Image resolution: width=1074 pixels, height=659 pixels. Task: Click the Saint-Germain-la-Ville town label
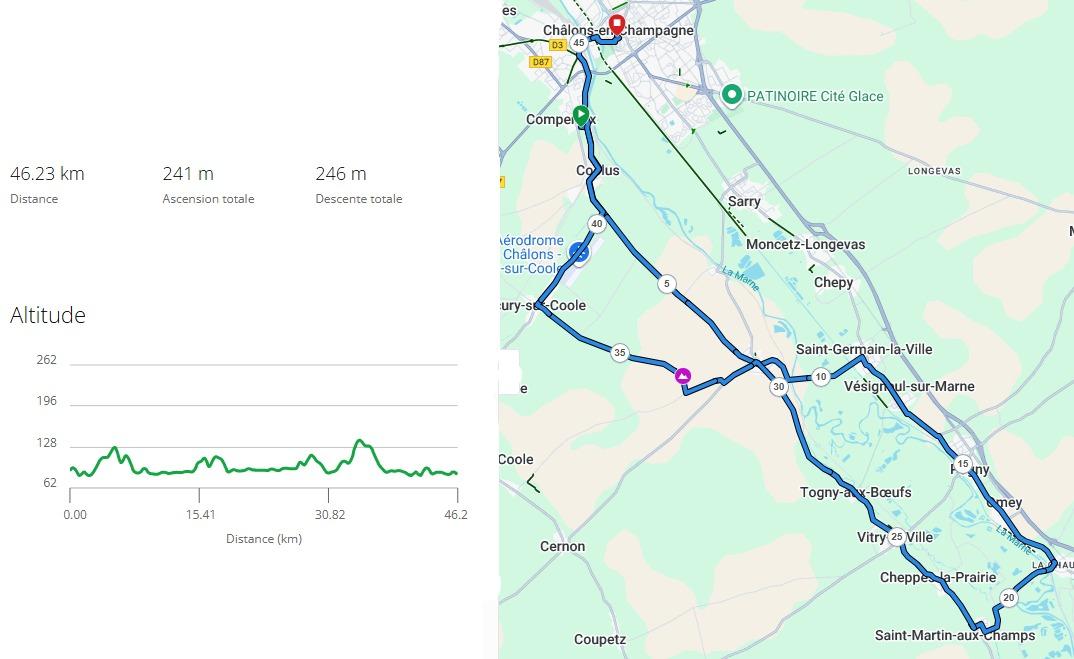pyautogui.click(x=864, y=349)
